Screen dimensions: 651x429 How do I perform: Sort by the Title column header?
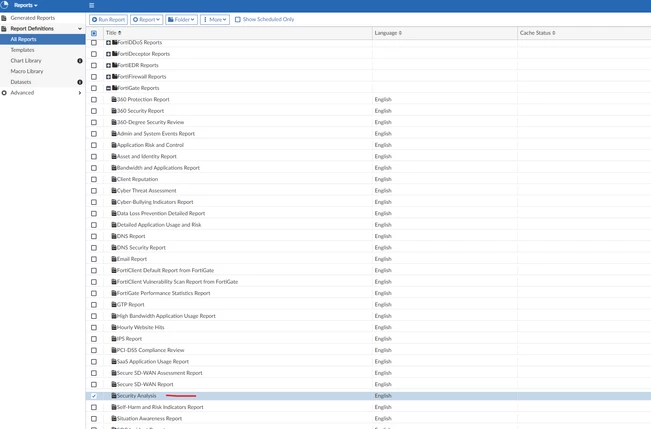click(113, 33)
